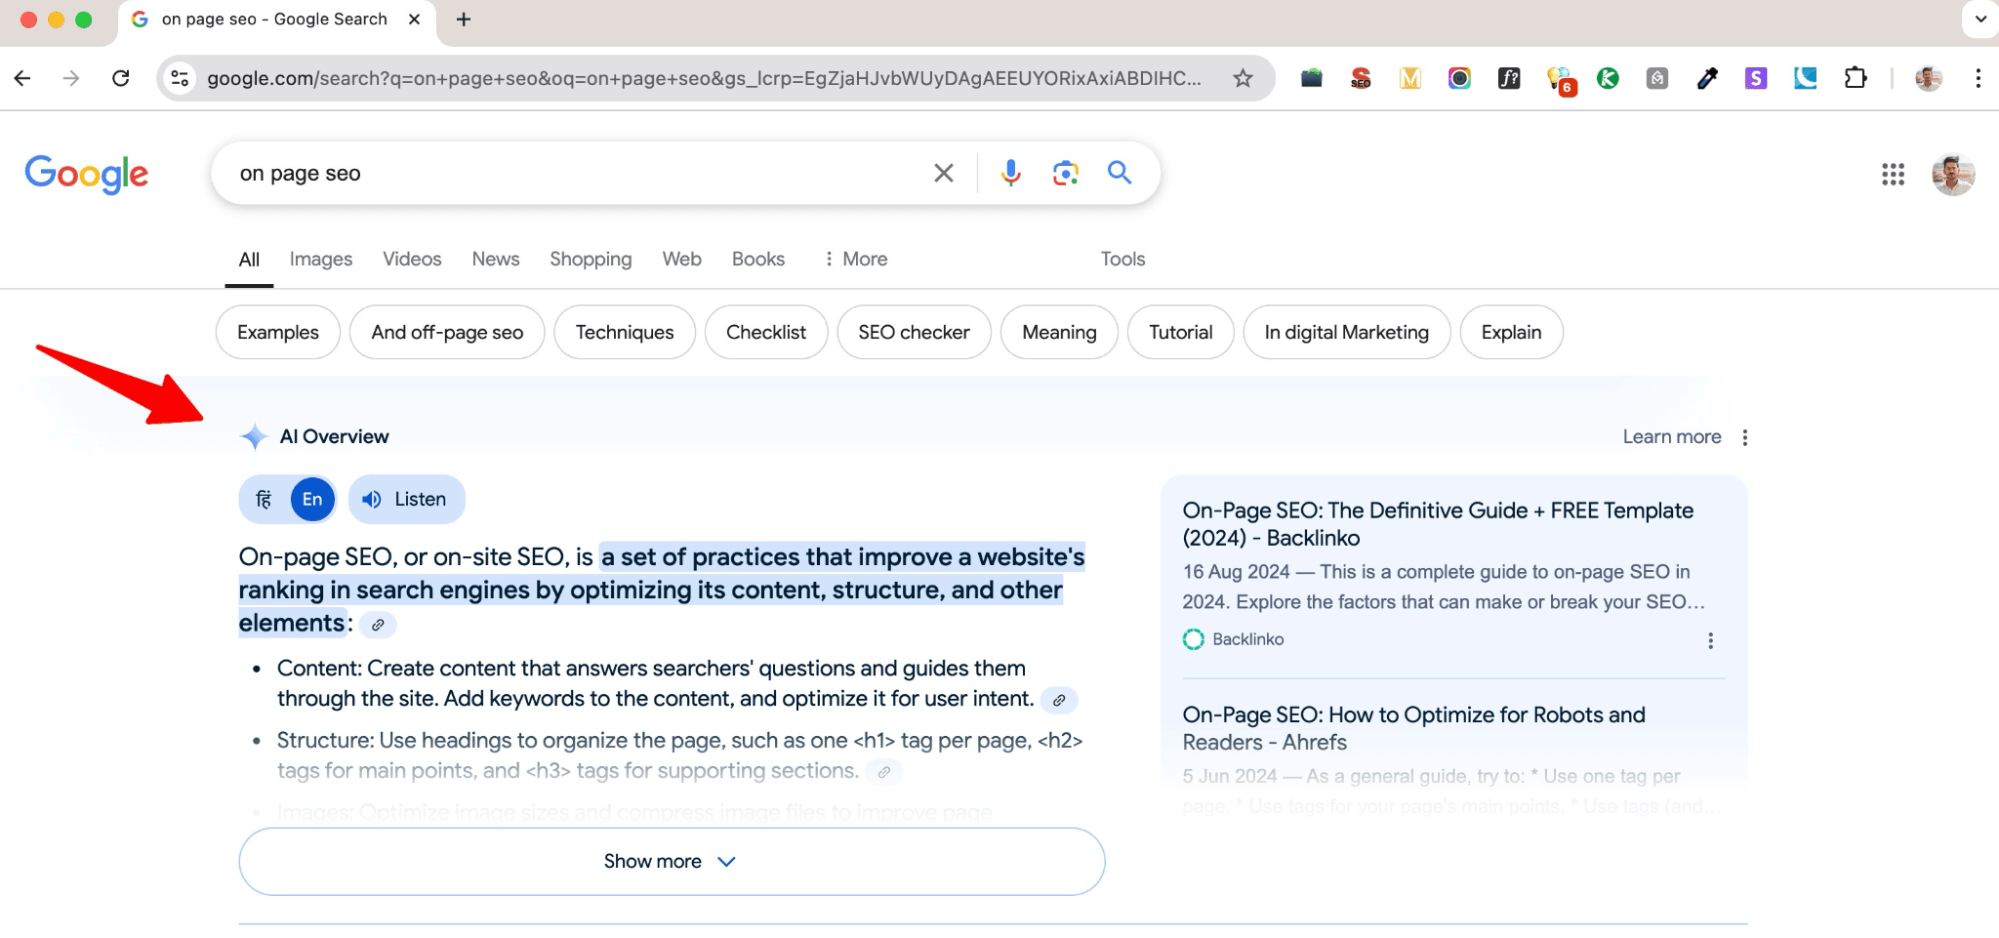Click the search magnifier icon
Image resolution: width=1999 pixels, height=938 pixels.
(1119, 172)
